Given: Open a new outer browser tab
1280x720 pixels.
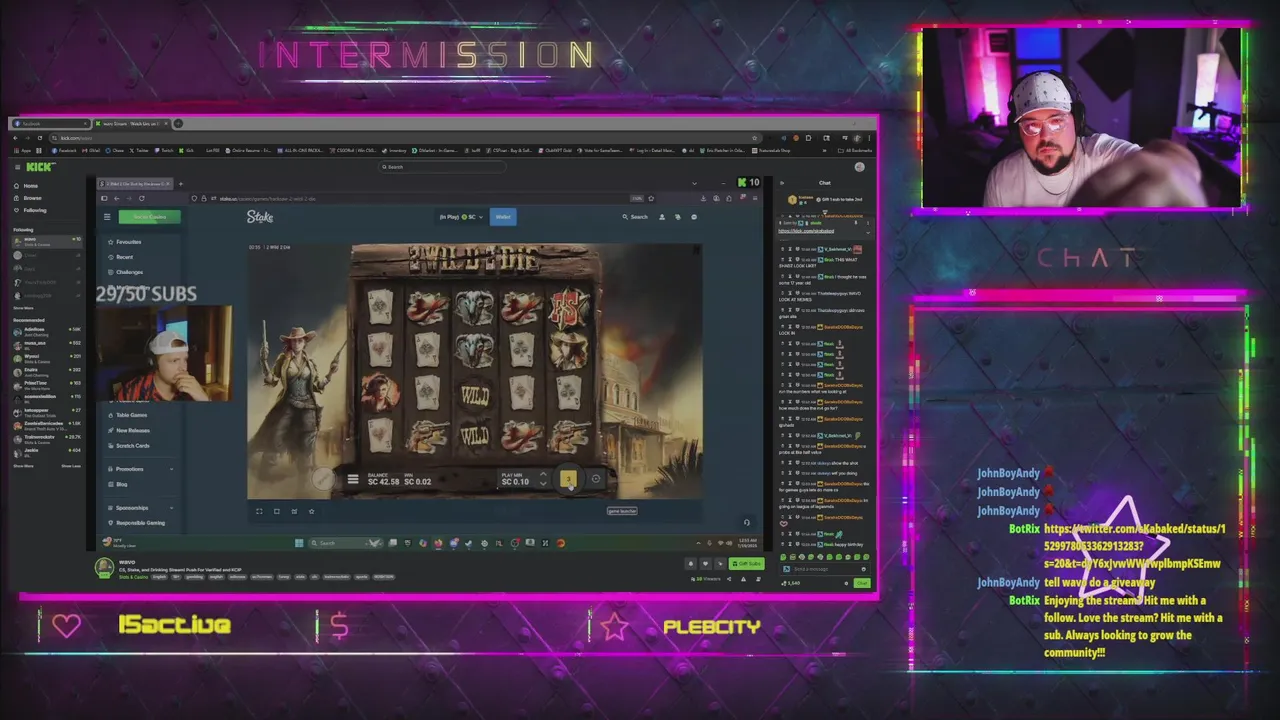Looking at the screenshot, I should (x=178, y=124).
